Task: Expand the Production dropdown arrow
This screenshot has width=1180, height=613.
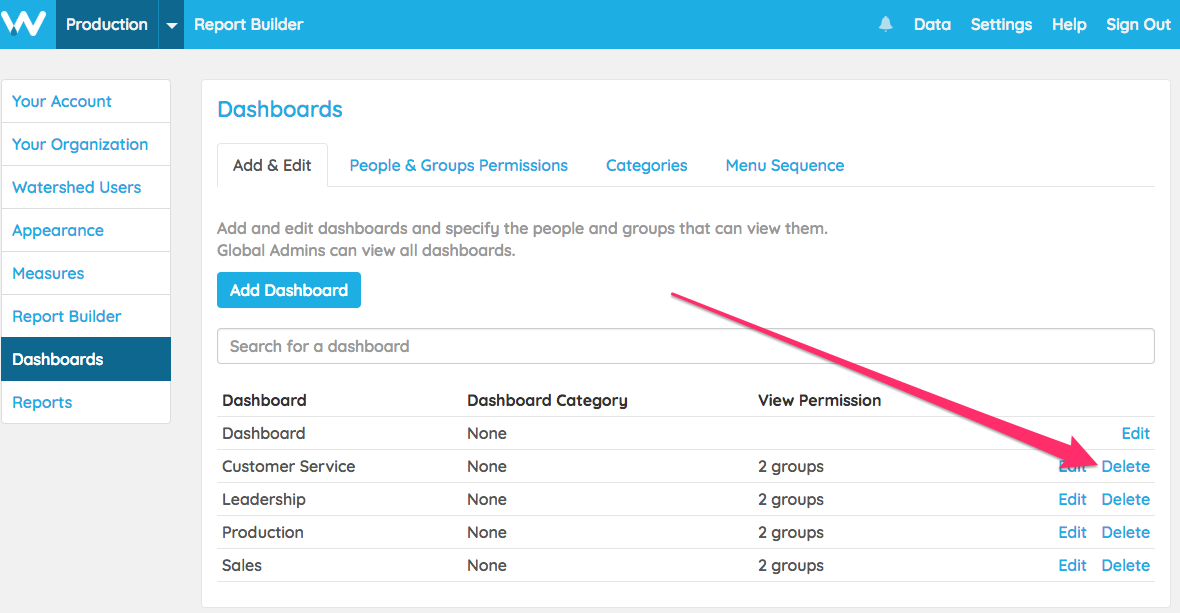Action: tap(172, 25)
